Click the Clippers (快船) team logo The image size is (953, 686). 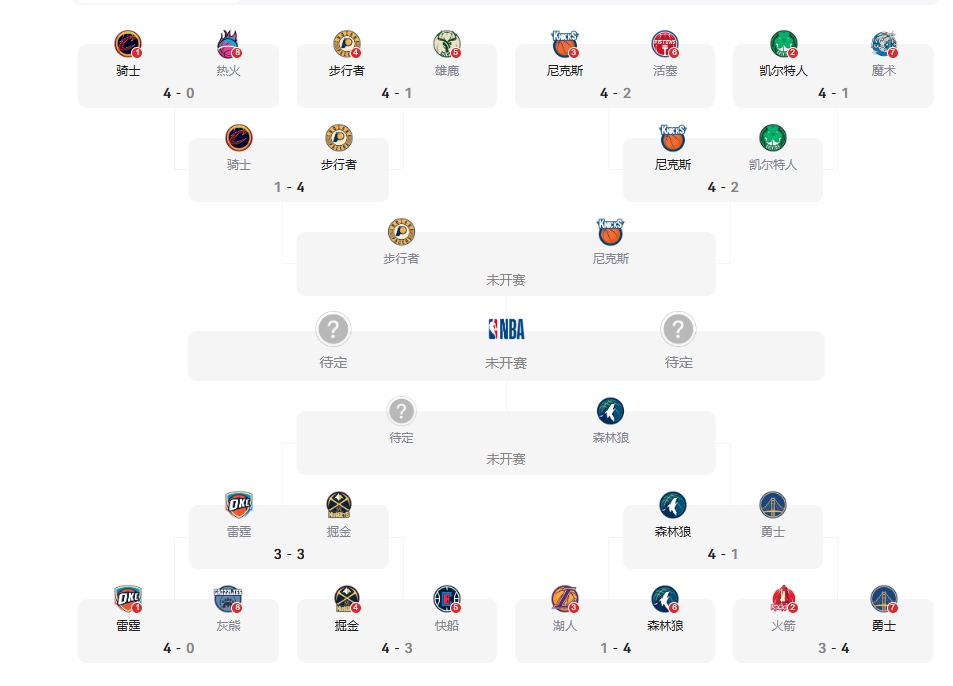click(447, 600)
